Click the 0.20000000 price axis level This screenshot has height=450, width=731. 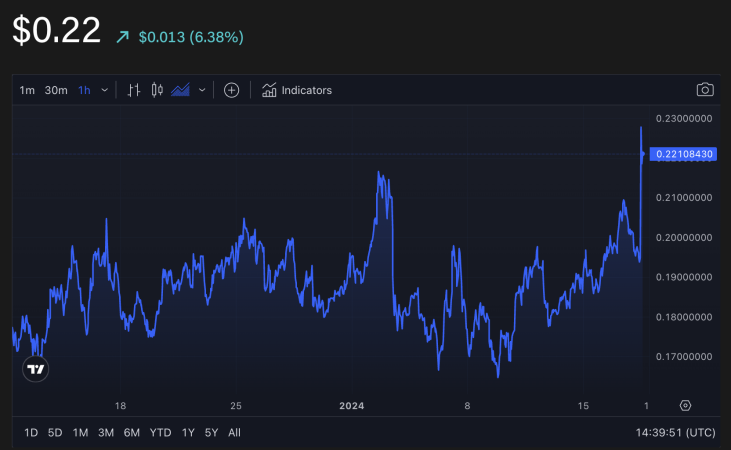pos(682,238)
